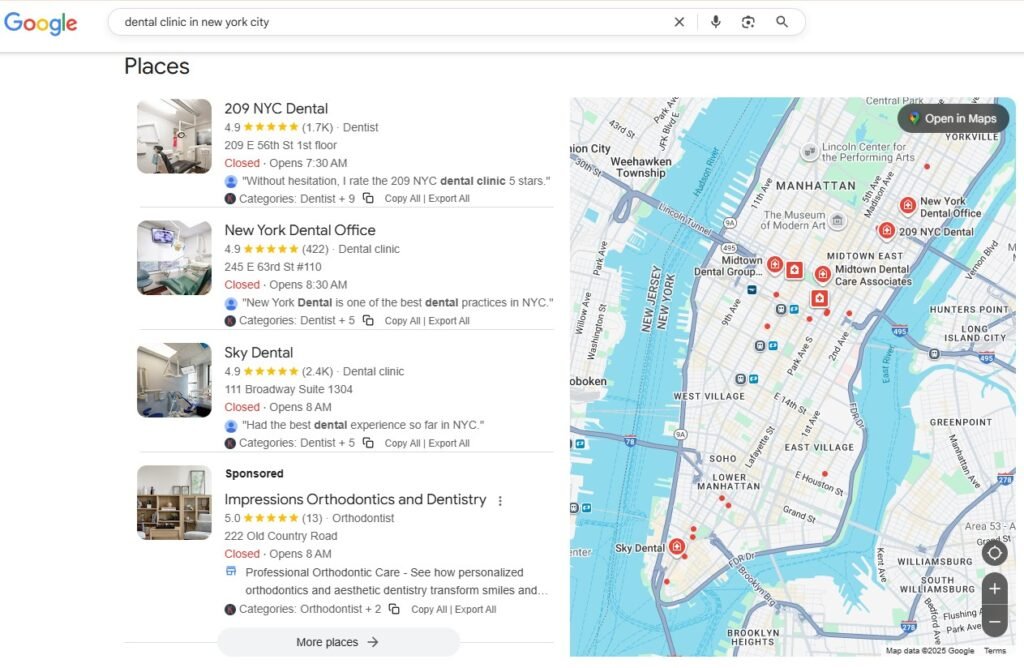This screenshot has height=668, width=1024.
Task: Expand more places results
Action: click(x=338, y=642)
